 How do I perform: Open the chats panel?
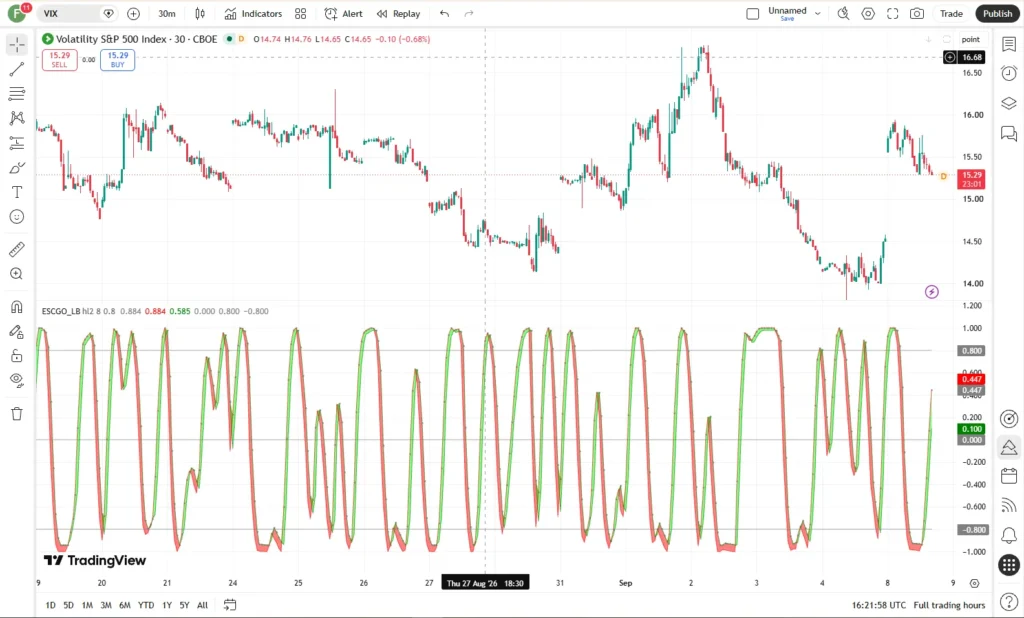[x=1009, y=134]
